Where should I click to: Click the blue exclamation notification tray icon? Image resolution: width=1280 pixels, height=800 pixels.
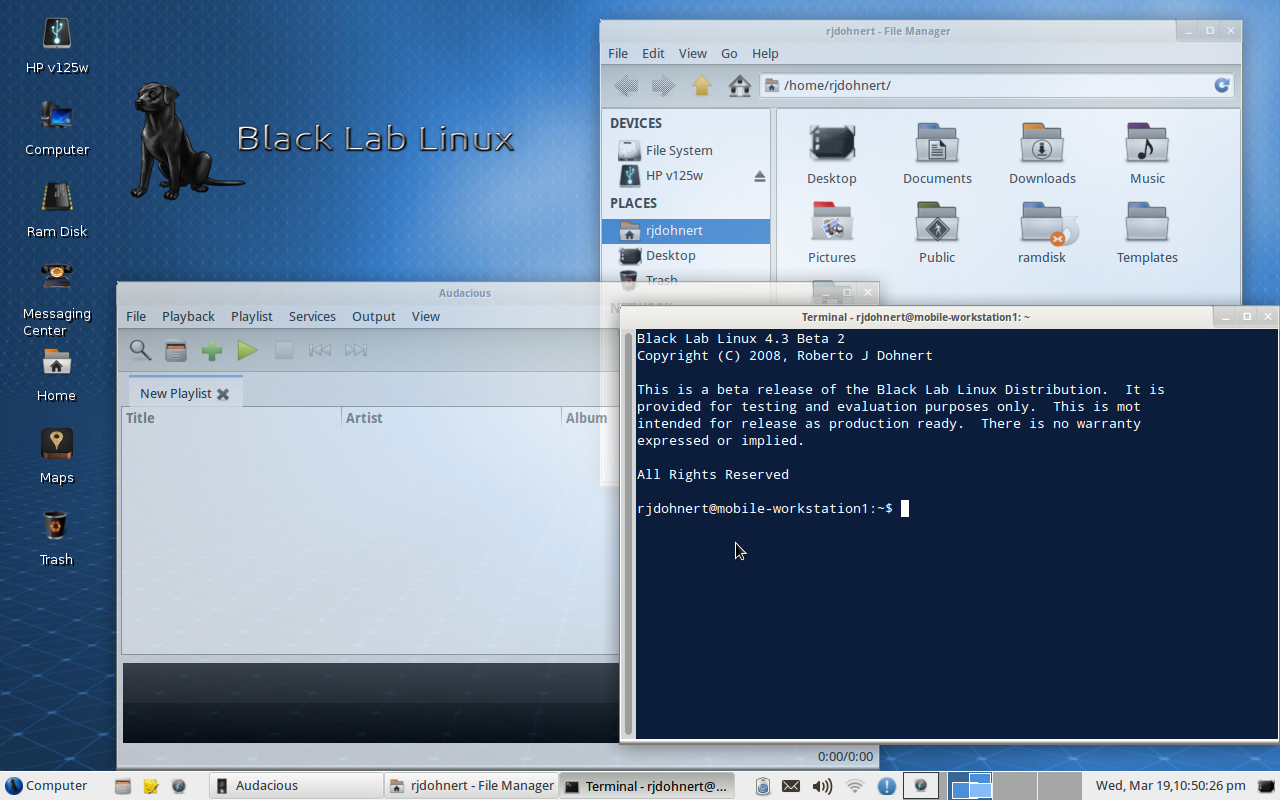(x=886, y=786)
